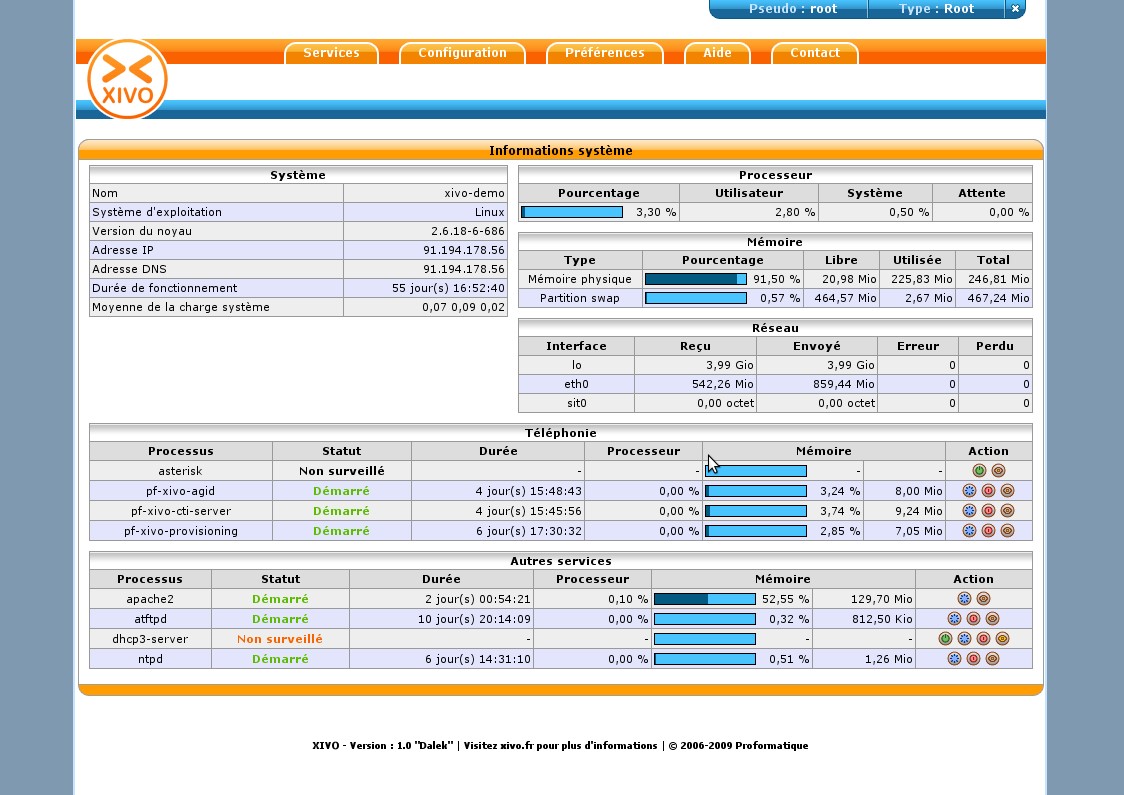
Task: Click monitoring eye icon for pf-xivo-provisioning
Action: click(1007, 531)
